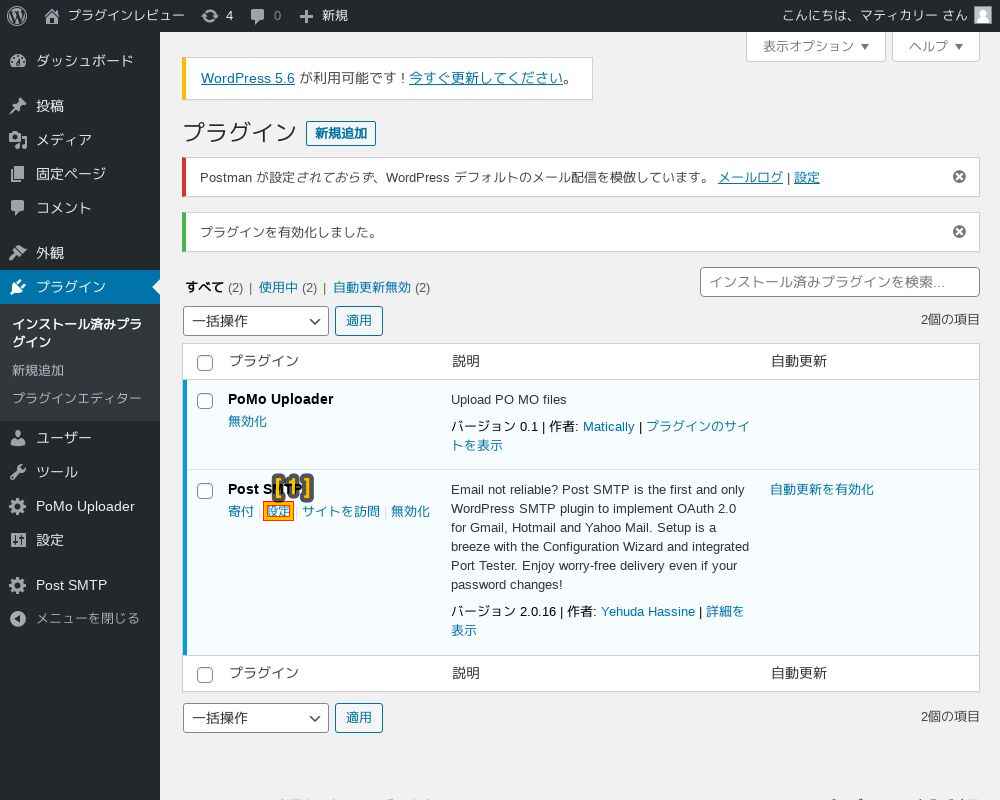Open the ダッシュボード dashboard icon
This screenshot has height=800, width=1000.
18,61
